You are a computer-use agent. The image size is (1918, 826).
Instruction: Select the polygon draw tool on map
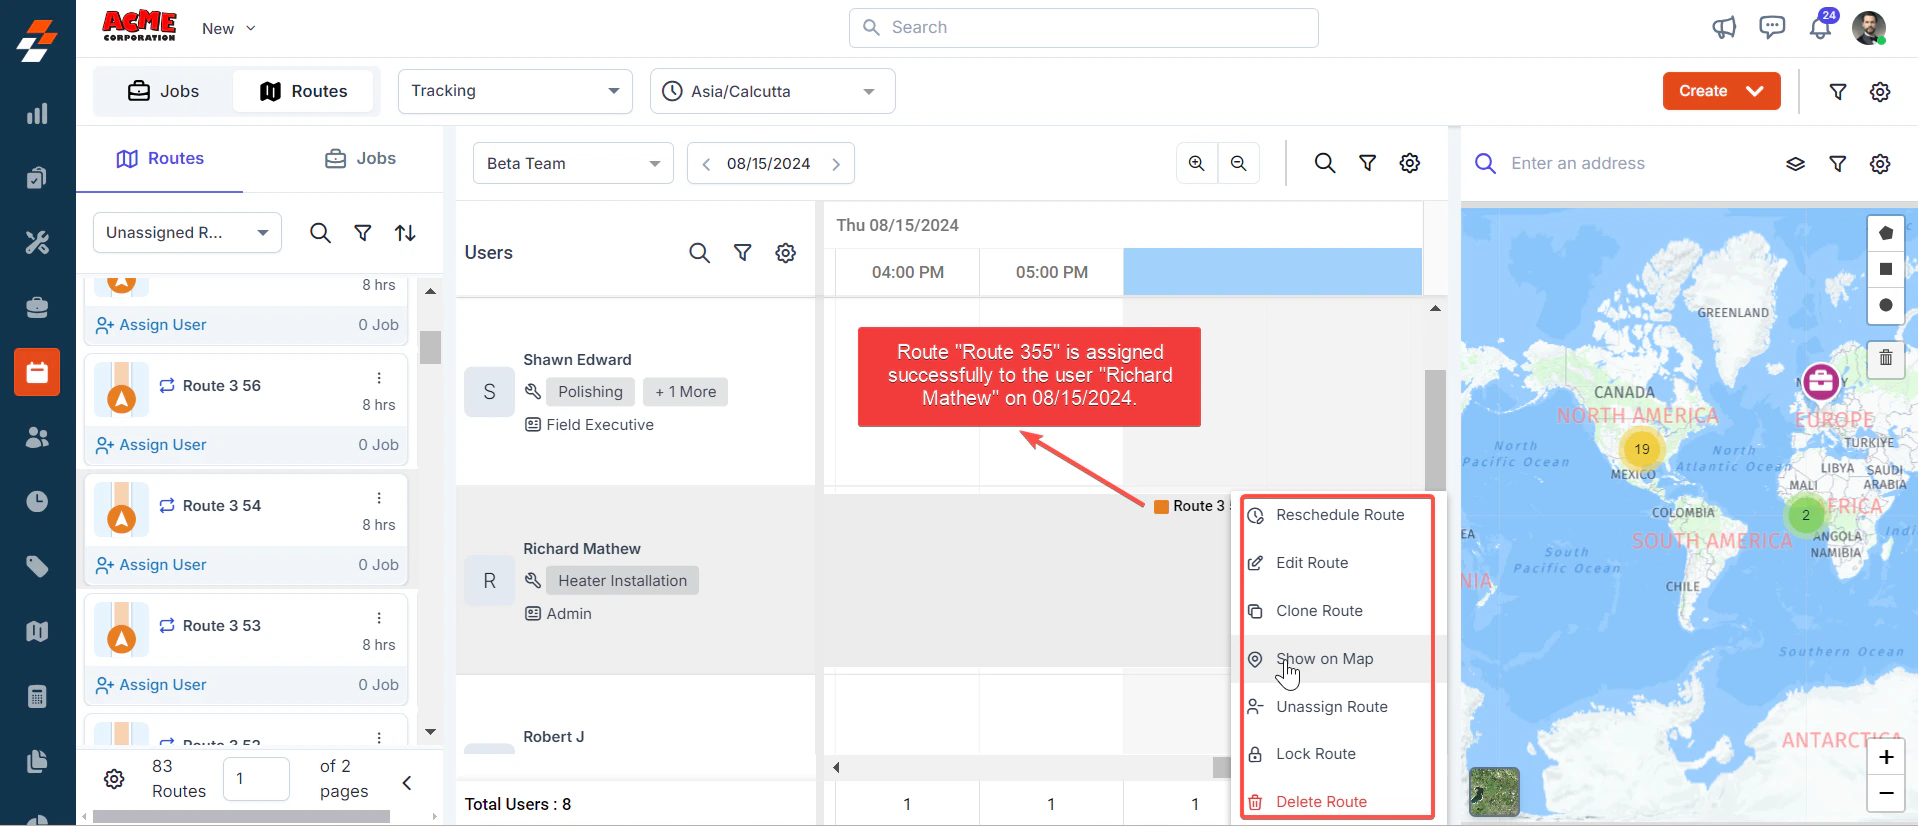click(1886, 233)
